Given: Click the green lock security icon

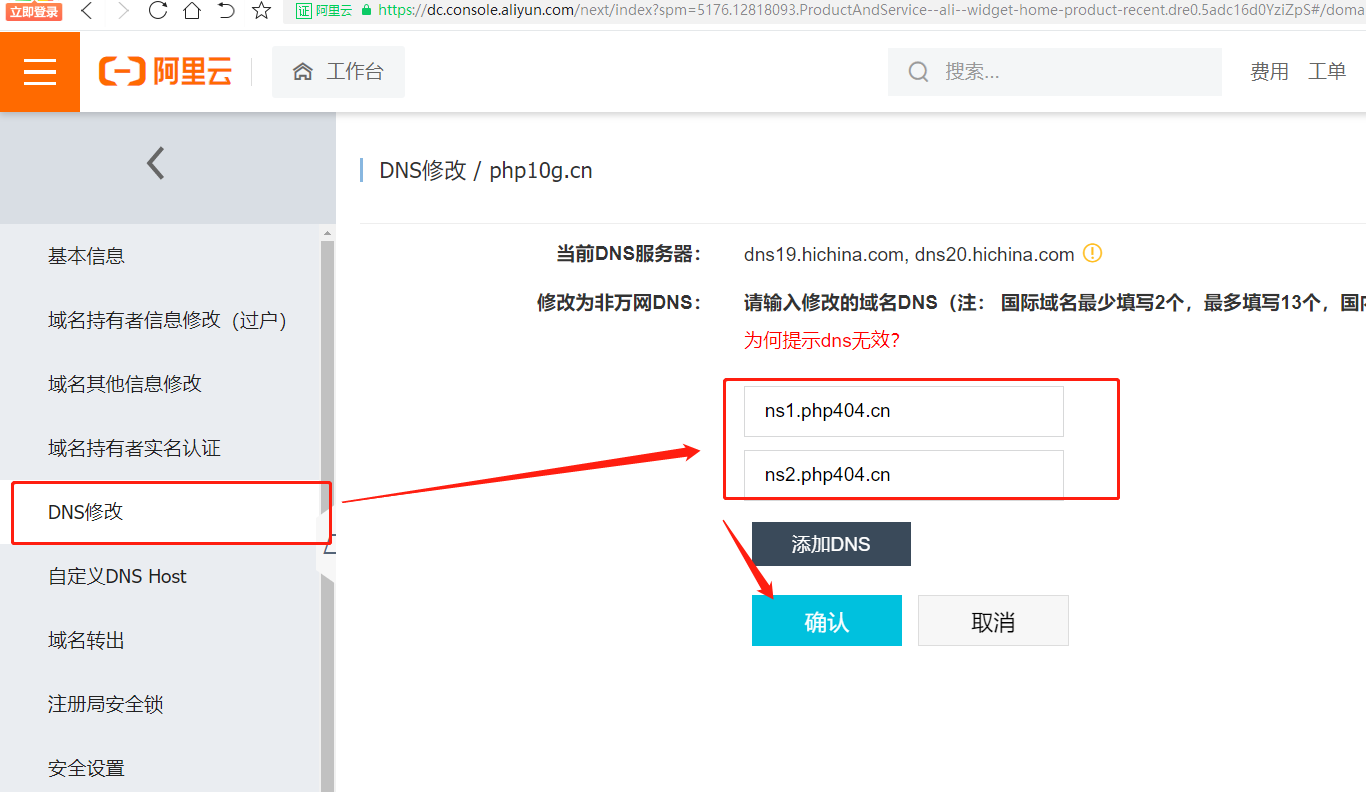Looking at the screenshot, I should (366, 10).
